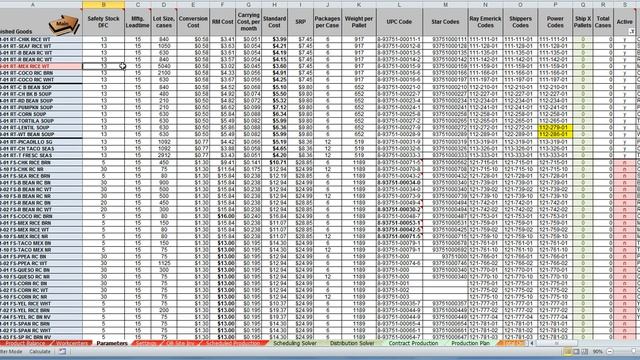Viewport: 640px width, 360px height.
Task: Click the Main arrow navigation button
Action: click(x=63, y=24)
